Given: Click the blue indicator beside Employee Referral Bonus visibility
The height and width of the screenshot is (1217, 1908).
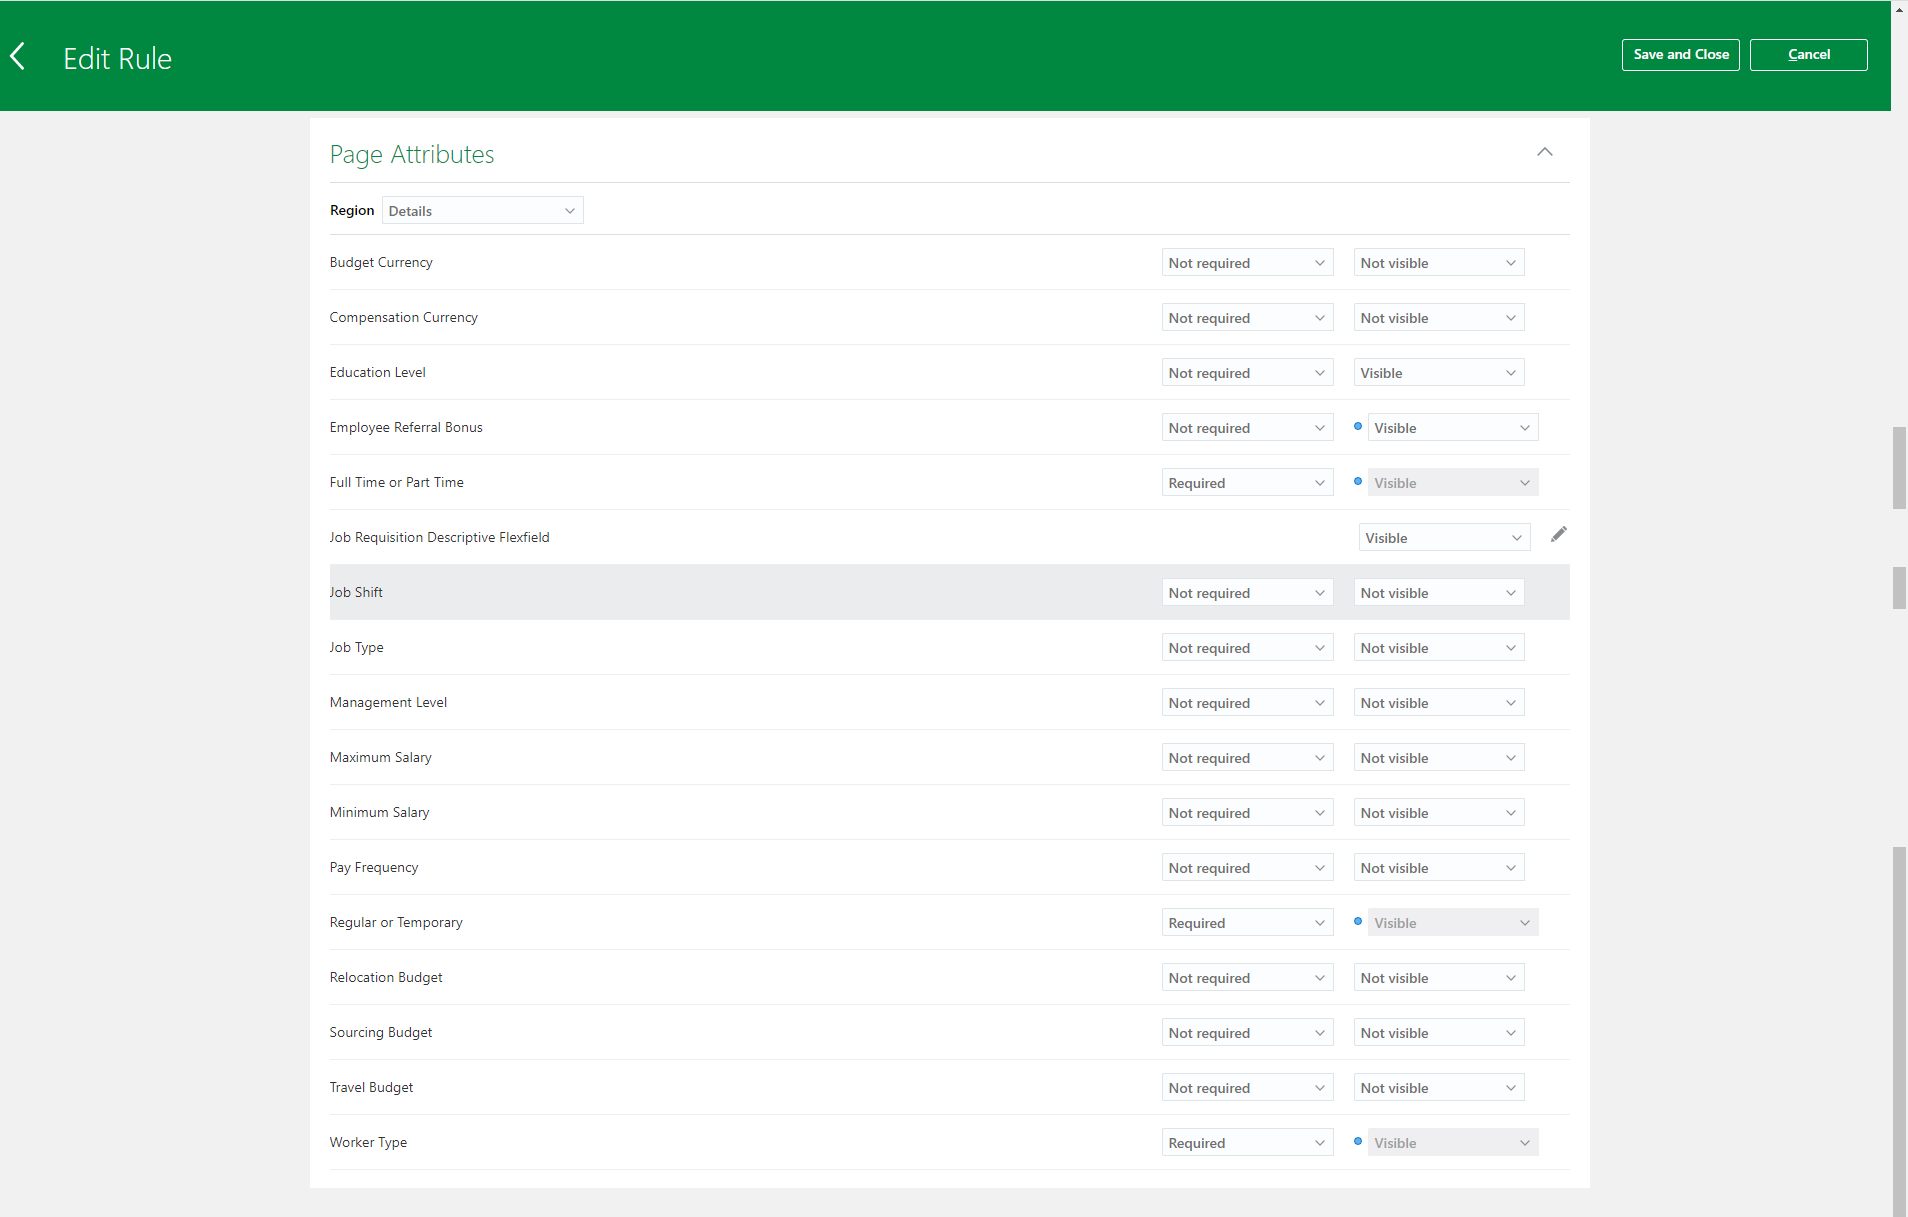Looking at the screenshot, I should (x=1358, y=427).
